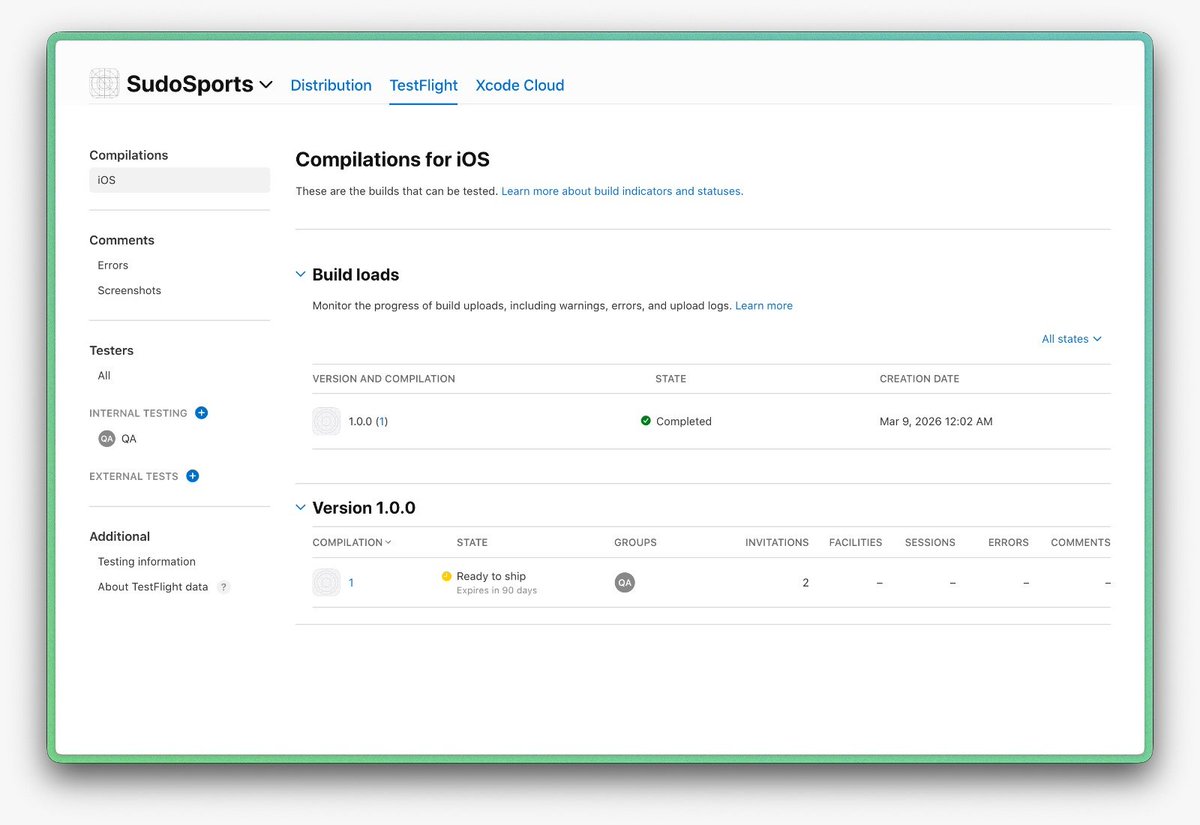Show All testers in sidebar

pyautogui.click(x=104, y=375)
